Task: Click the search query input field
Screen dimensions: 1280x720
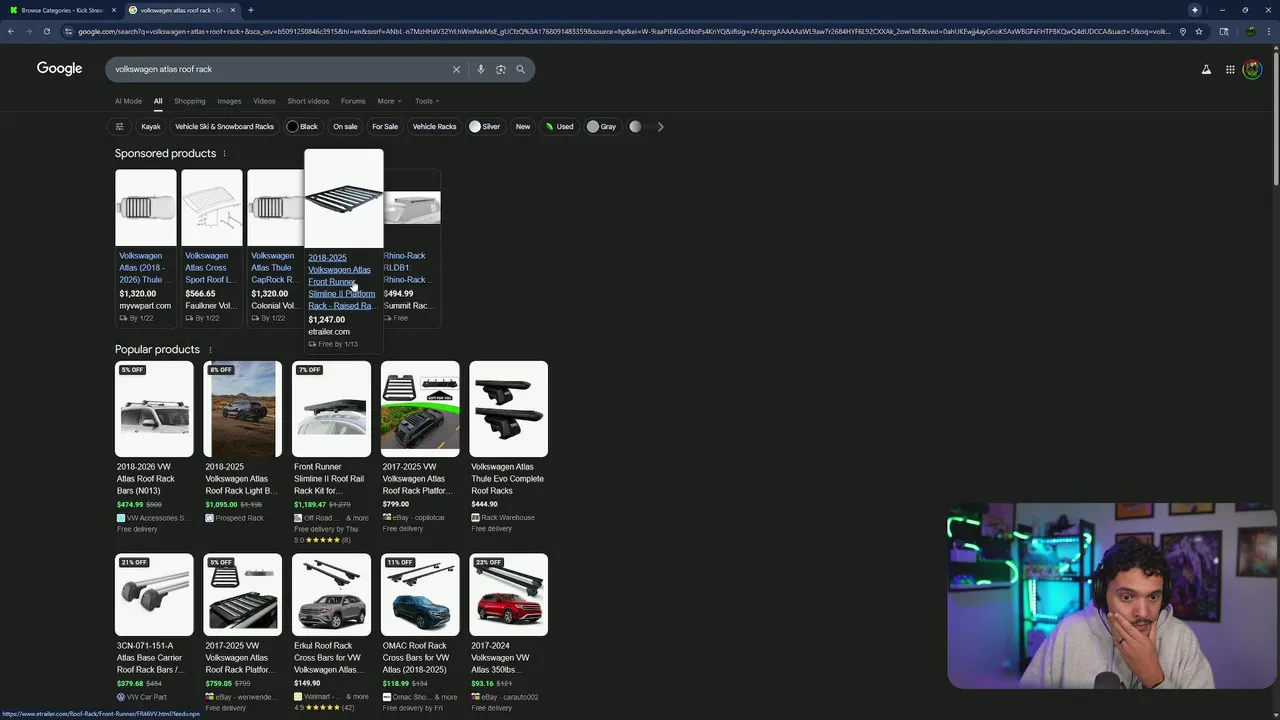Action: (278, 69)
